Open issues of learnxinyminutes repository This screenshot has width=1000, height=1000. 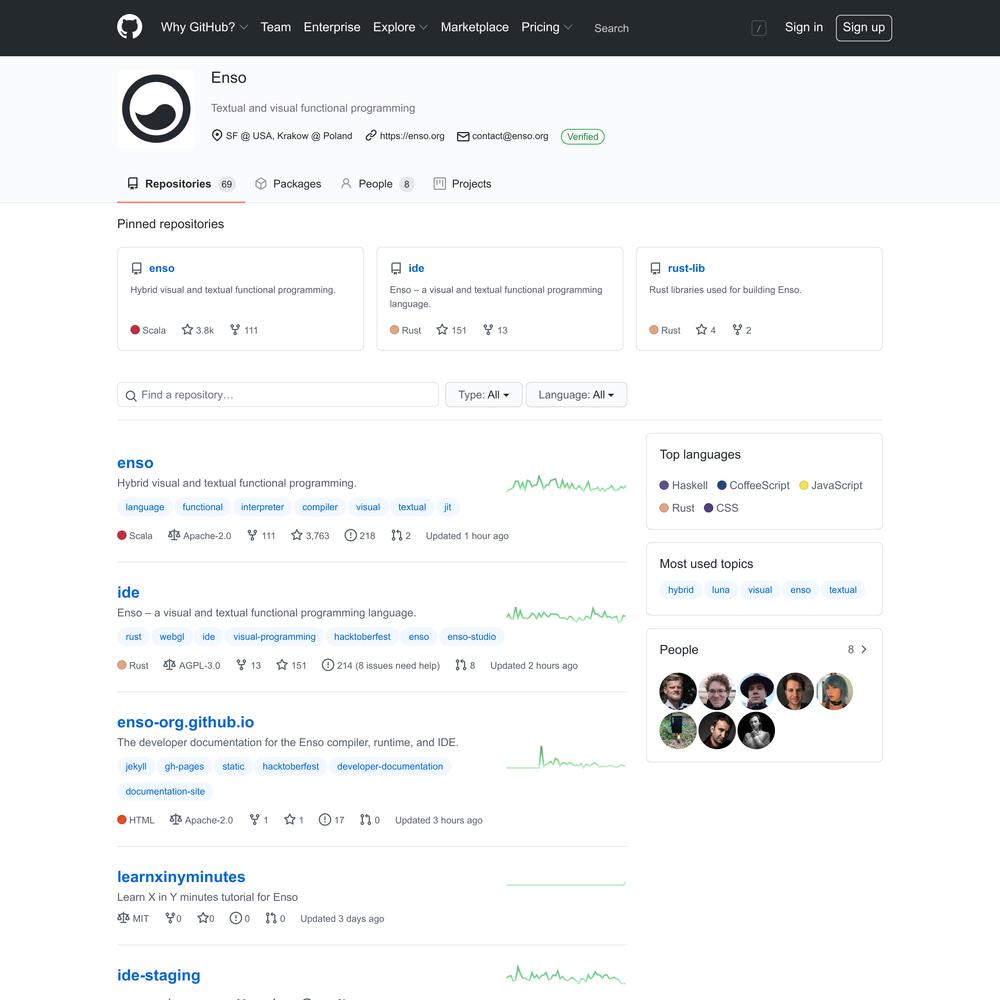[240, 918]
